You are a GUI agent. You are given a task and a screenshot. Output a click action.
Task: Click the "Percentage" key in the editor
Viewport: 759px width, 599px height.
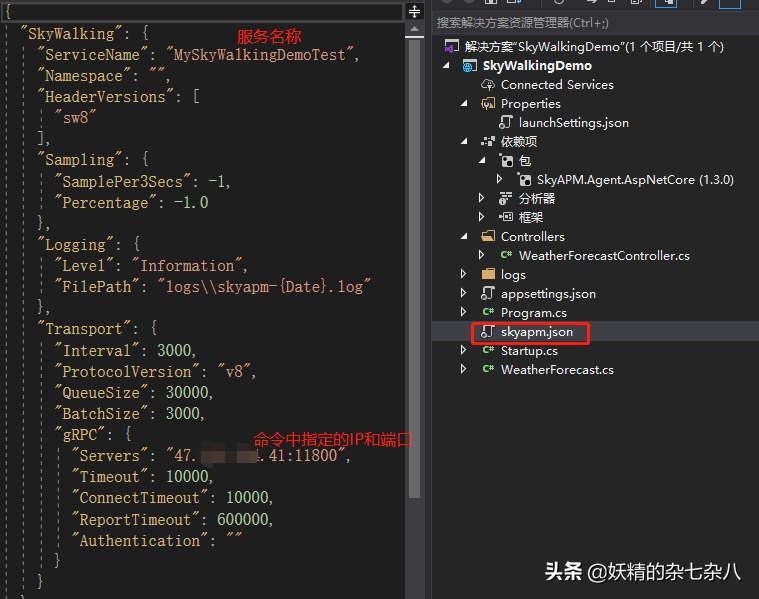coord(106,202)
